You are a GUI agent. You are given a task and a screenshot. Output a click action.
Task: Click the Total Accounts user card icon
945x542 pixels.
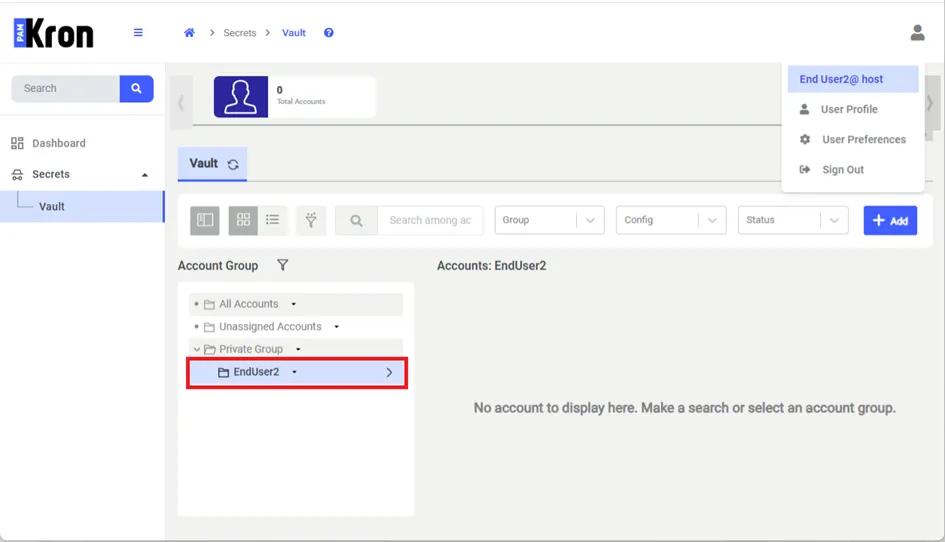pyautogui.click(x=240, y=96)
